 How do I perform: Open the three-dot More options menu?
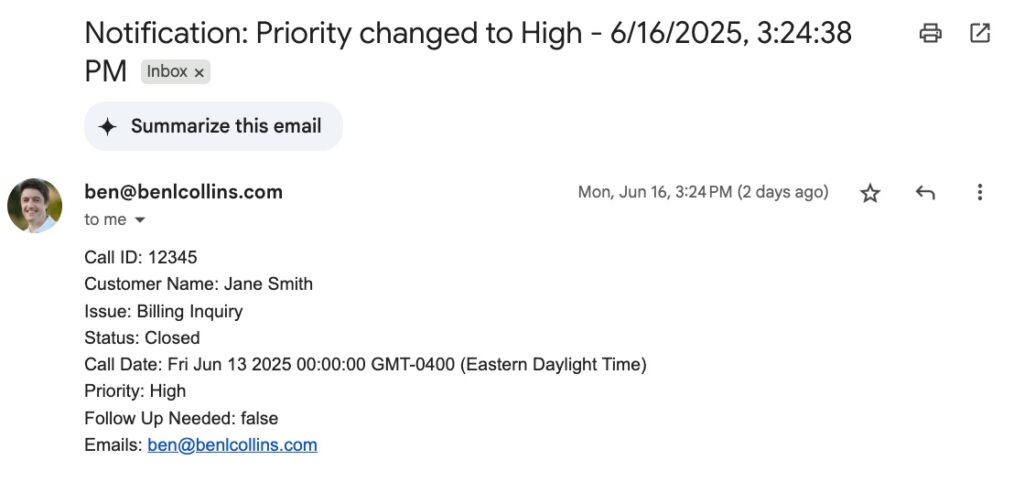(x=980, y=193)
